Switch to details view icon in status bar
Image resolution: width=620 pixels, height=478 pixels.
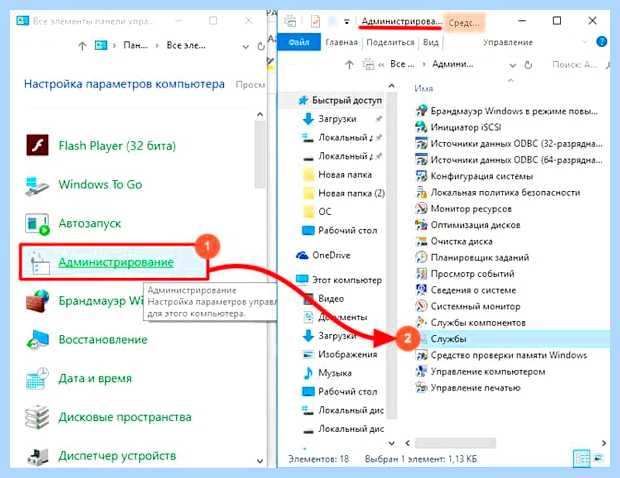(582, 459)
